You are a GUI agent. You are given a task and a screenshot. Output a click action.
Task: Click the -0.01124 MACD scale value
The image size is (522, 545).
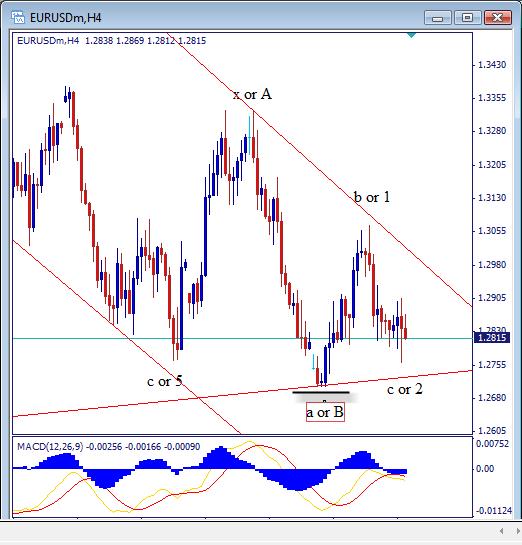coord(494,511)
